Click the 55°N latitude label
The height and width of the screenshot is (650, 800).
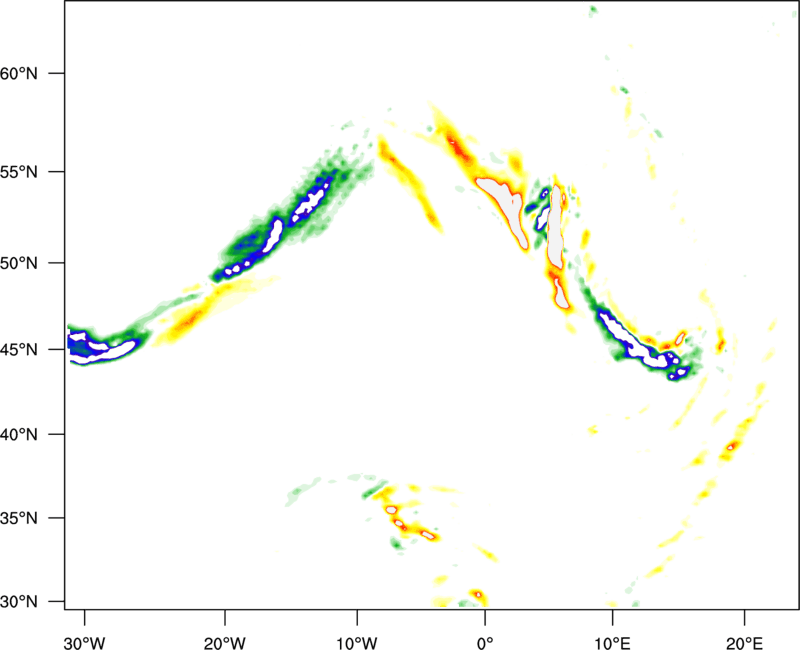(18, 172)
